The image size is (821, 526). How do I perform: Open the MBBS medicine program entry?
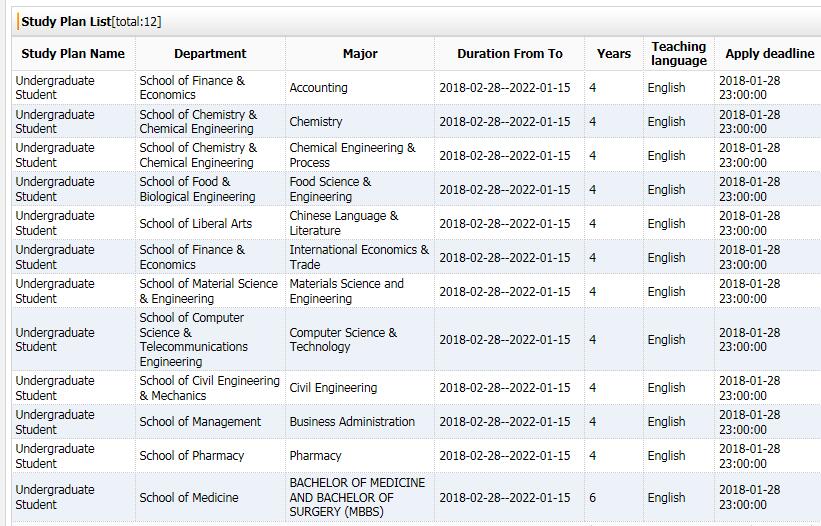tap(357, 497)
